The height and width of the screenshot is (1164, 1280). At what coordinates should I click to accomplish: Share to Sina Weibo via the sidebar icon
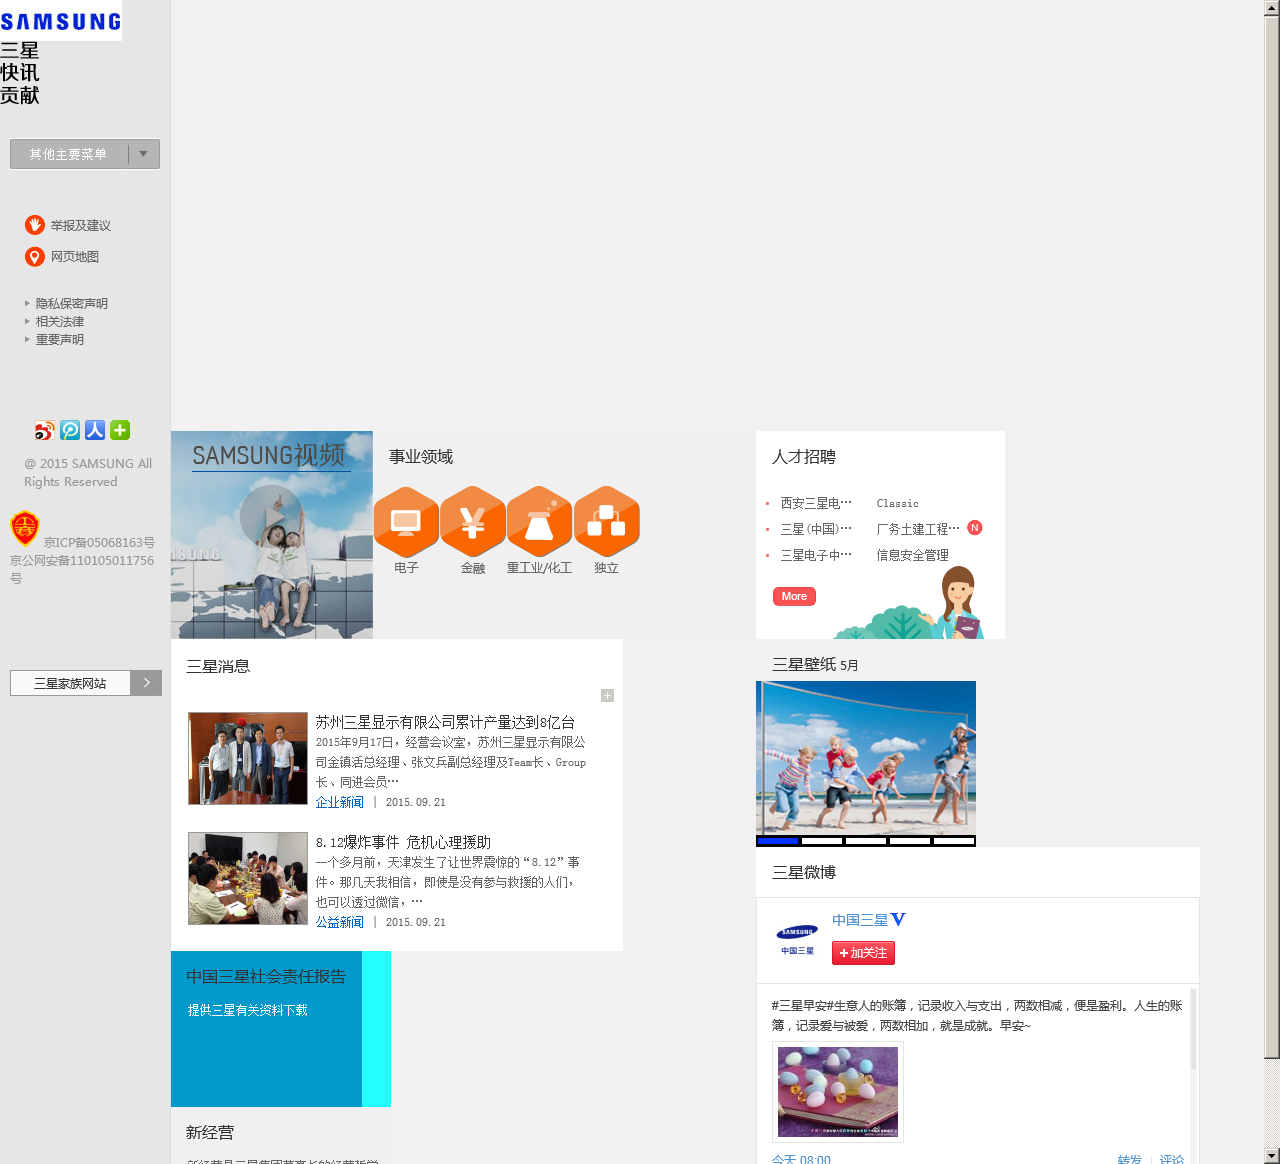(44, 430)
